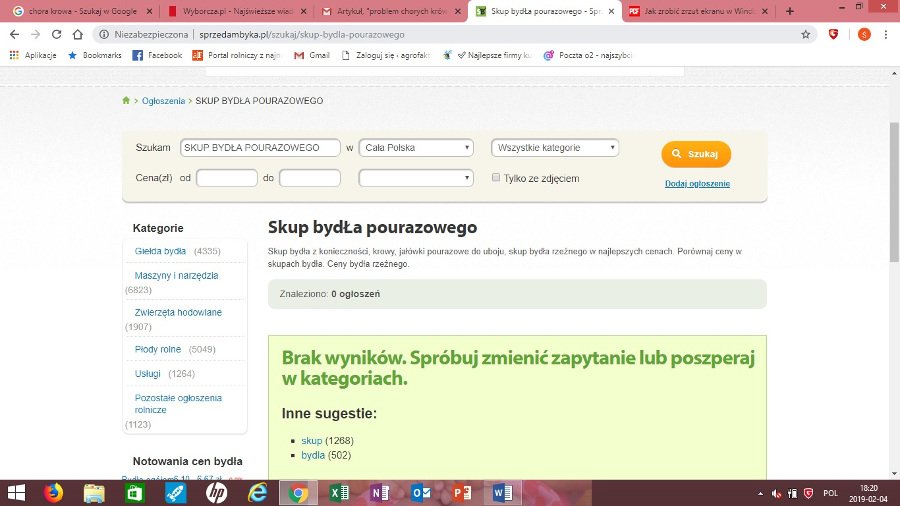The height and width of the screenshot is (506, 900).
Task: Click the minimum price 'od' field
Action: [x=227, y=178]
